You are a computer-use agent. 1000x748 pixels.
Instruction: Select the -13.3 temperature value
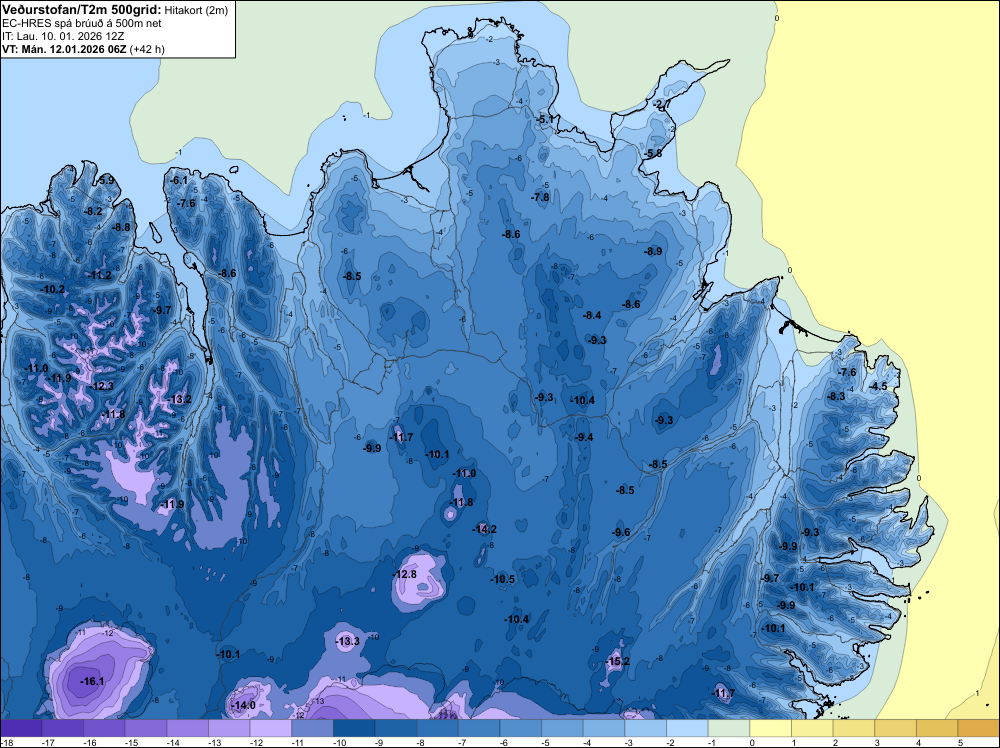[348, 641]
